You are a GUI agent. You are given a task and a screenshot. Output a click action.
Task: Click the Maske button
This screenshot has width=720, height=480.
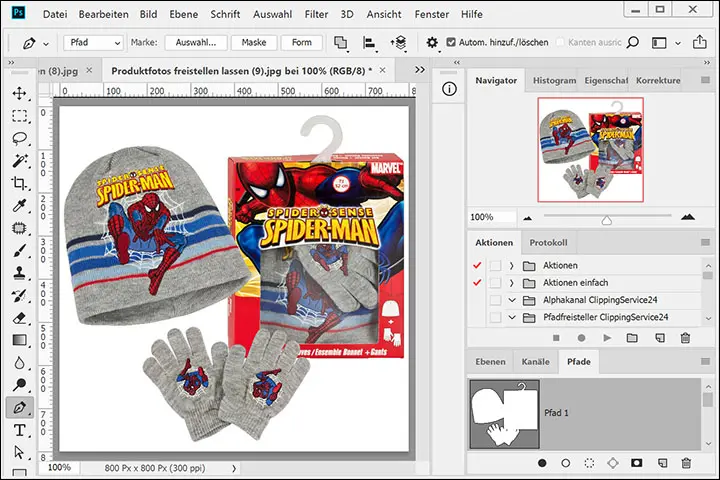(254, 43)
